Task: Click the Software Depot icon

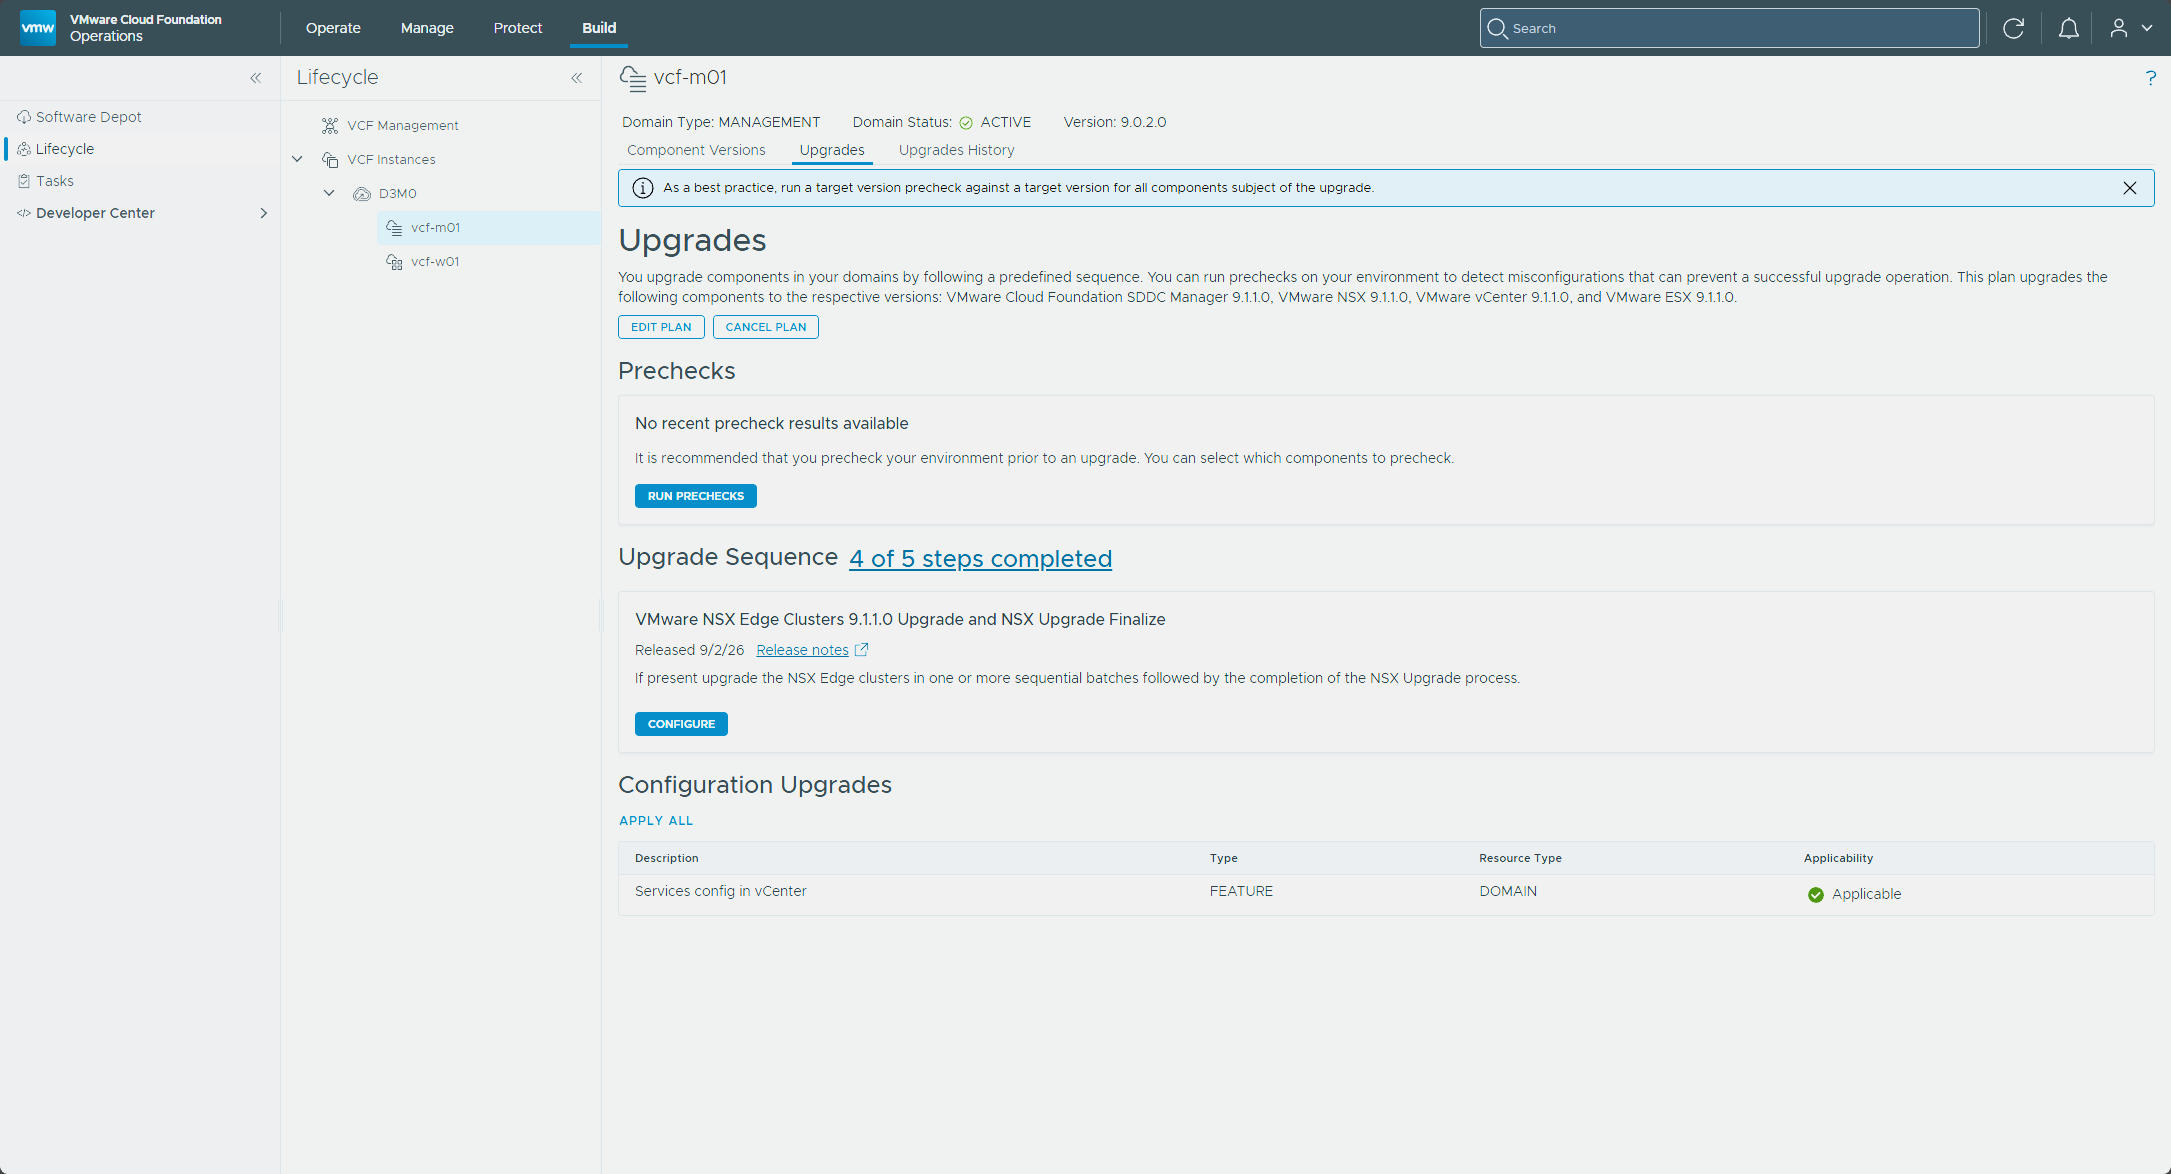Action: click(24, 117)
